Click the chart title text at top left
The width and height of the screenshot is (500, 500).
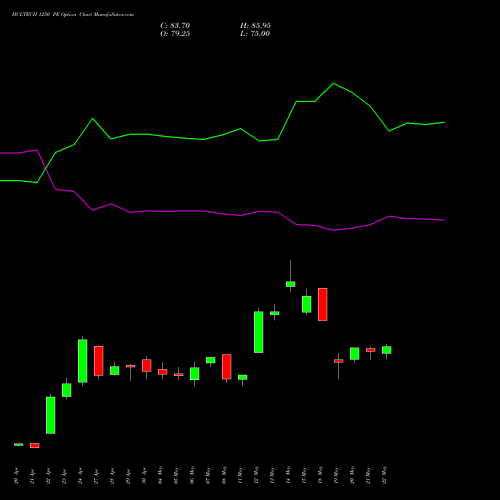point(73,15)
